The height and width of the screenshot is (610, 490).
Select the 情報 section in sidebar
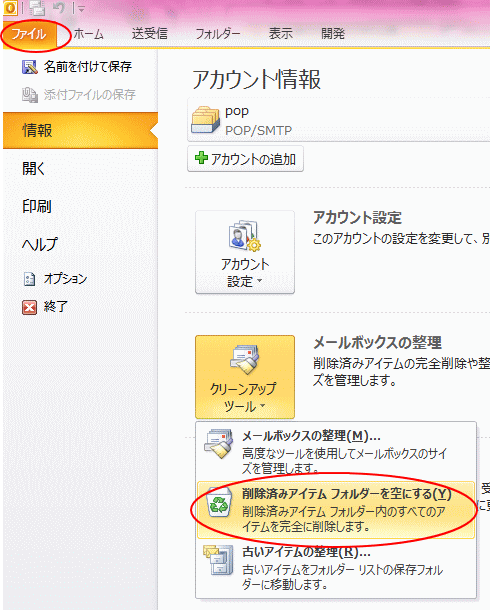[80, 130]
